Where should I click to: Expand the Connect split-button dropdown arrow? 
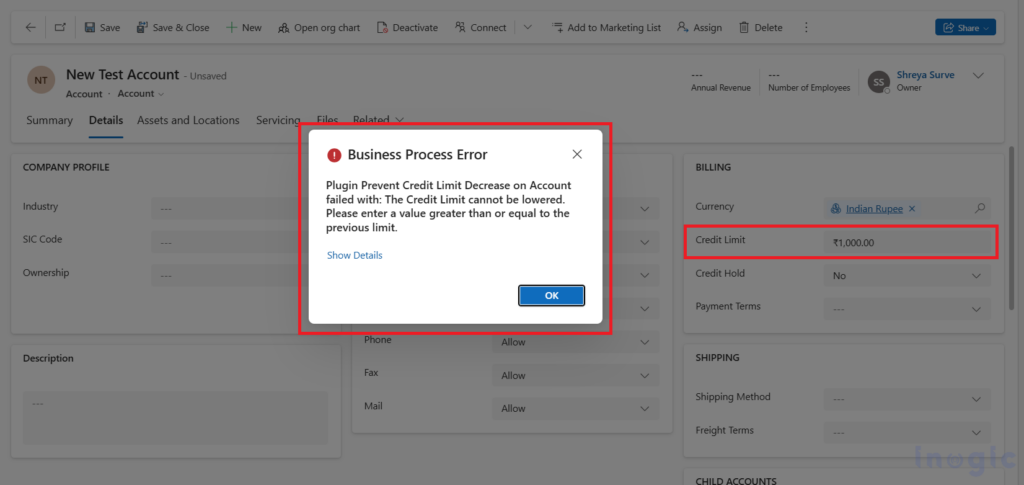pyautogui.click(x=527, y=28)
